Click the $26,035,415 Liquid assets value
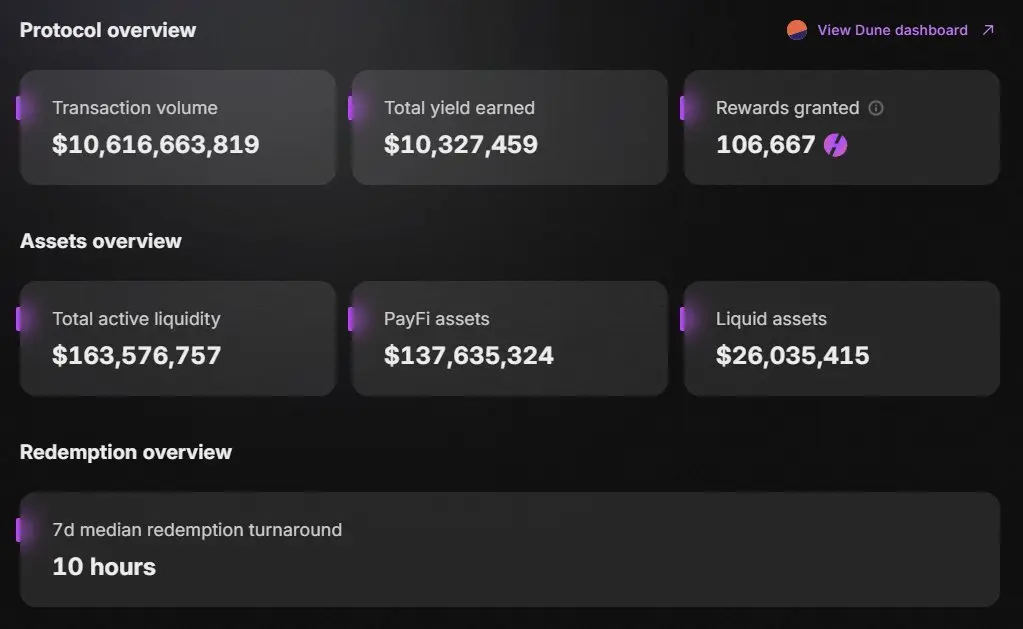This screenshot has height=629, width=1023. (792, 355)
